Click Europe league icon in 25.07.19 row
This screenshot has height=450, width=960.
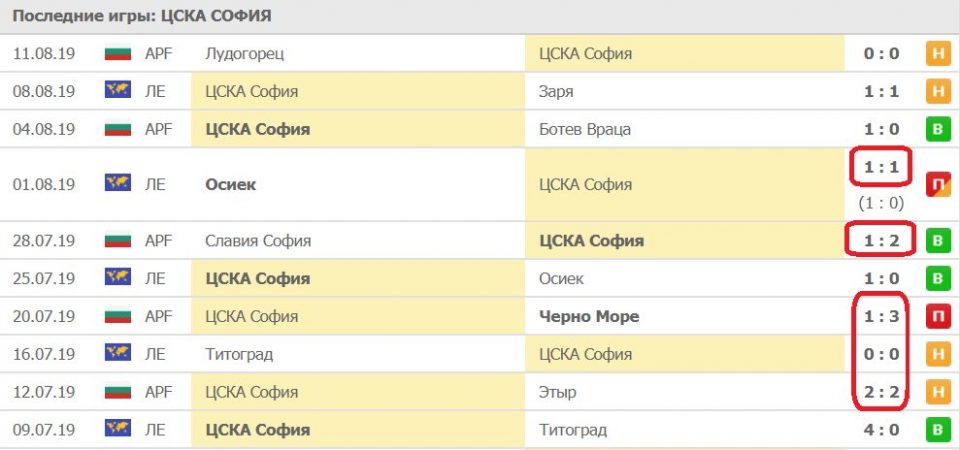(x=117, y=278)
